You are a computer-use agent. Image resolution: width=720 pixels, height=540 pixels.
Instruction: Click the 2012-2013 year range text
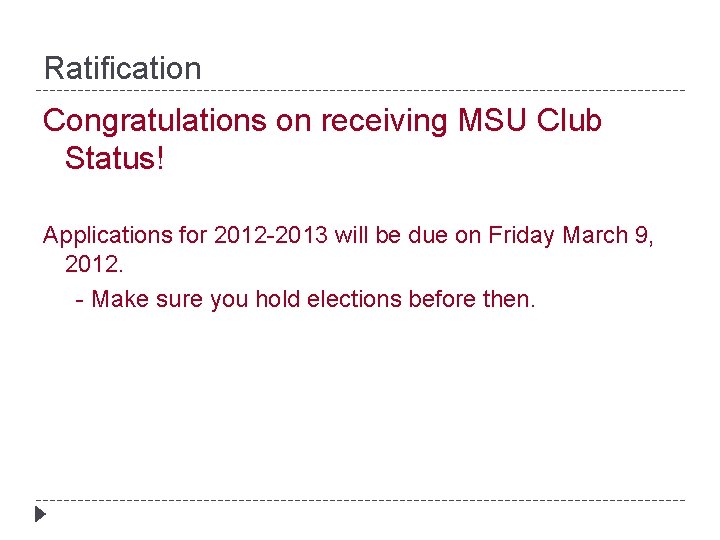point(268,236)
